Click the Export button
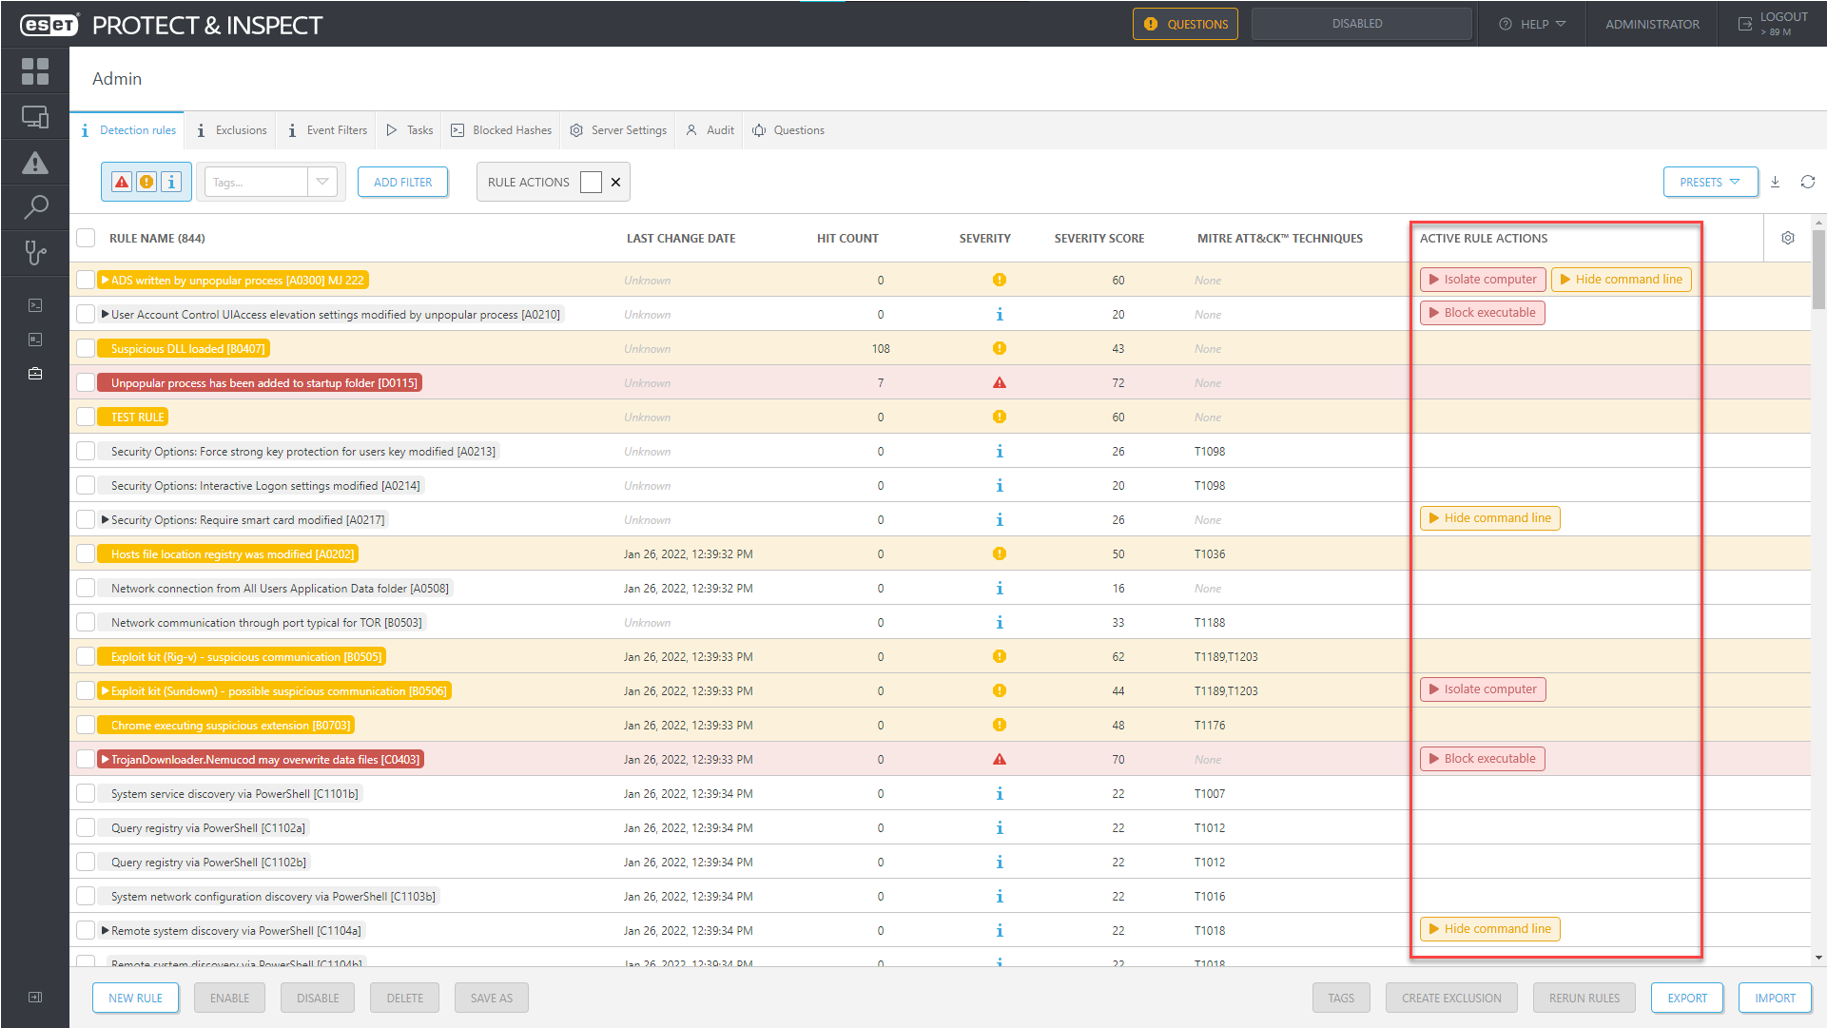Viewport: 1828px width, 1029px height. (x=1687, y=998)
